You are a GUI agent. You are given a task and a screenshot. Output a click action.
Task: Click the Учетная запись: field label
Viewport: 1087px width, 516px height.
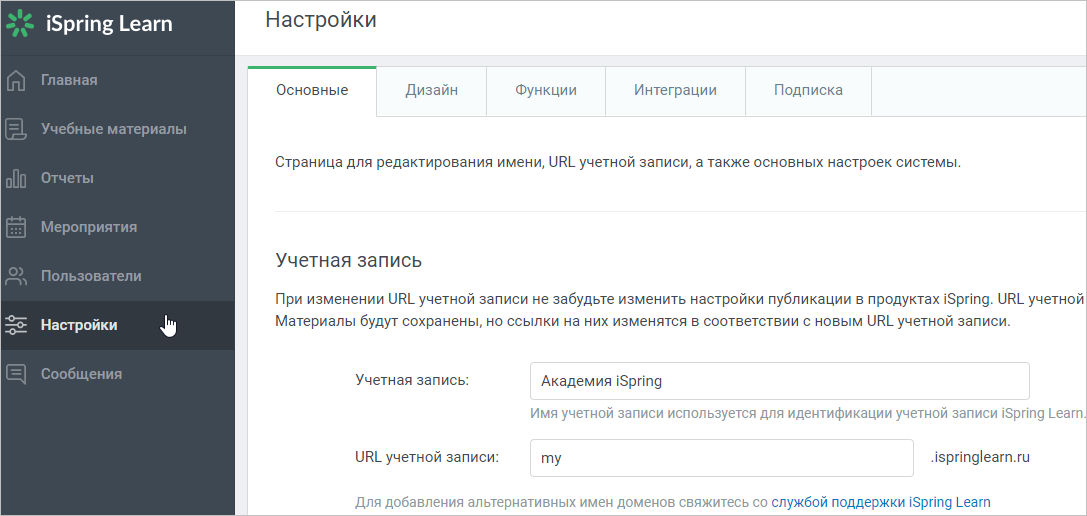click(x=412, y=380)
